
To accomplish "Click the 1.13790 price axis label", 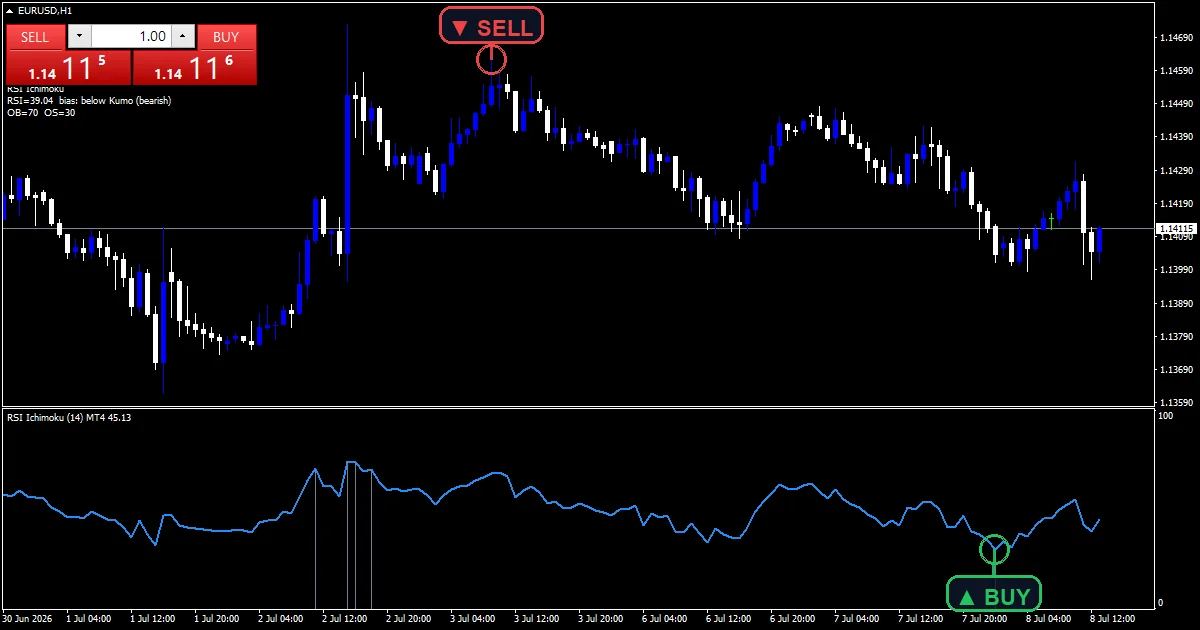I will coord(1176,337).
